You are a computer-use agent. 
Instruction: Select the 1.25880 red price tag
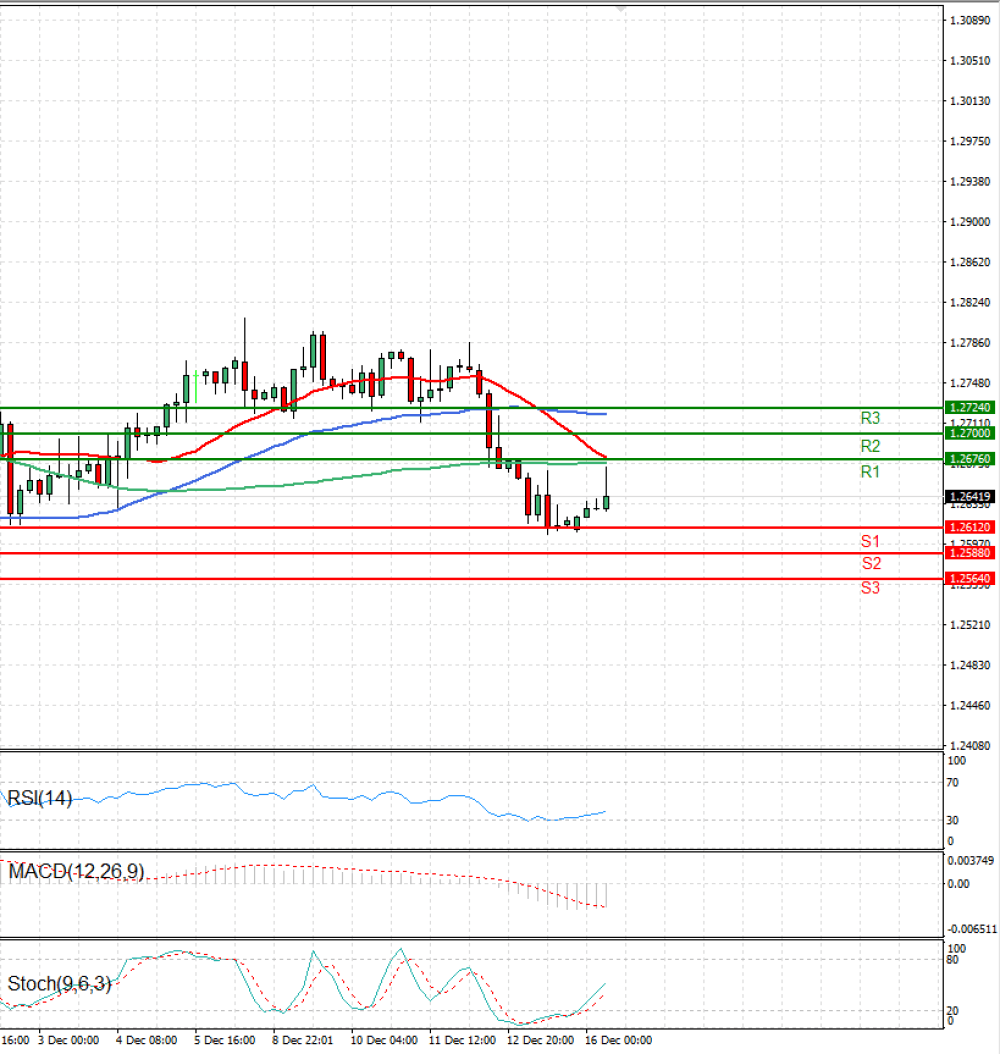pyautogui.click(x=970, y=553)
